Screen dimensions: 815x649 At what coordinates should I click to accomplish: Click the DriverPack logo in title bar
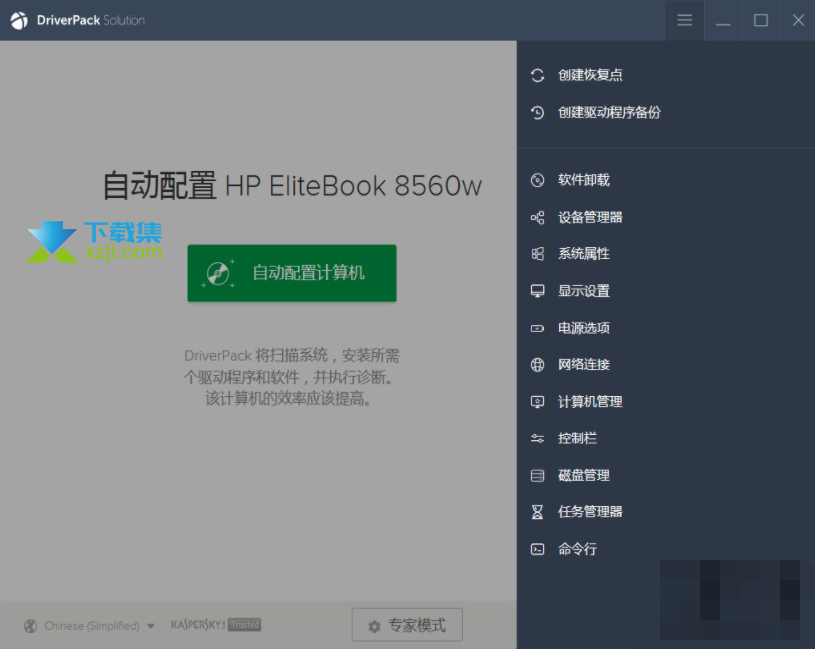coord(19,21)
